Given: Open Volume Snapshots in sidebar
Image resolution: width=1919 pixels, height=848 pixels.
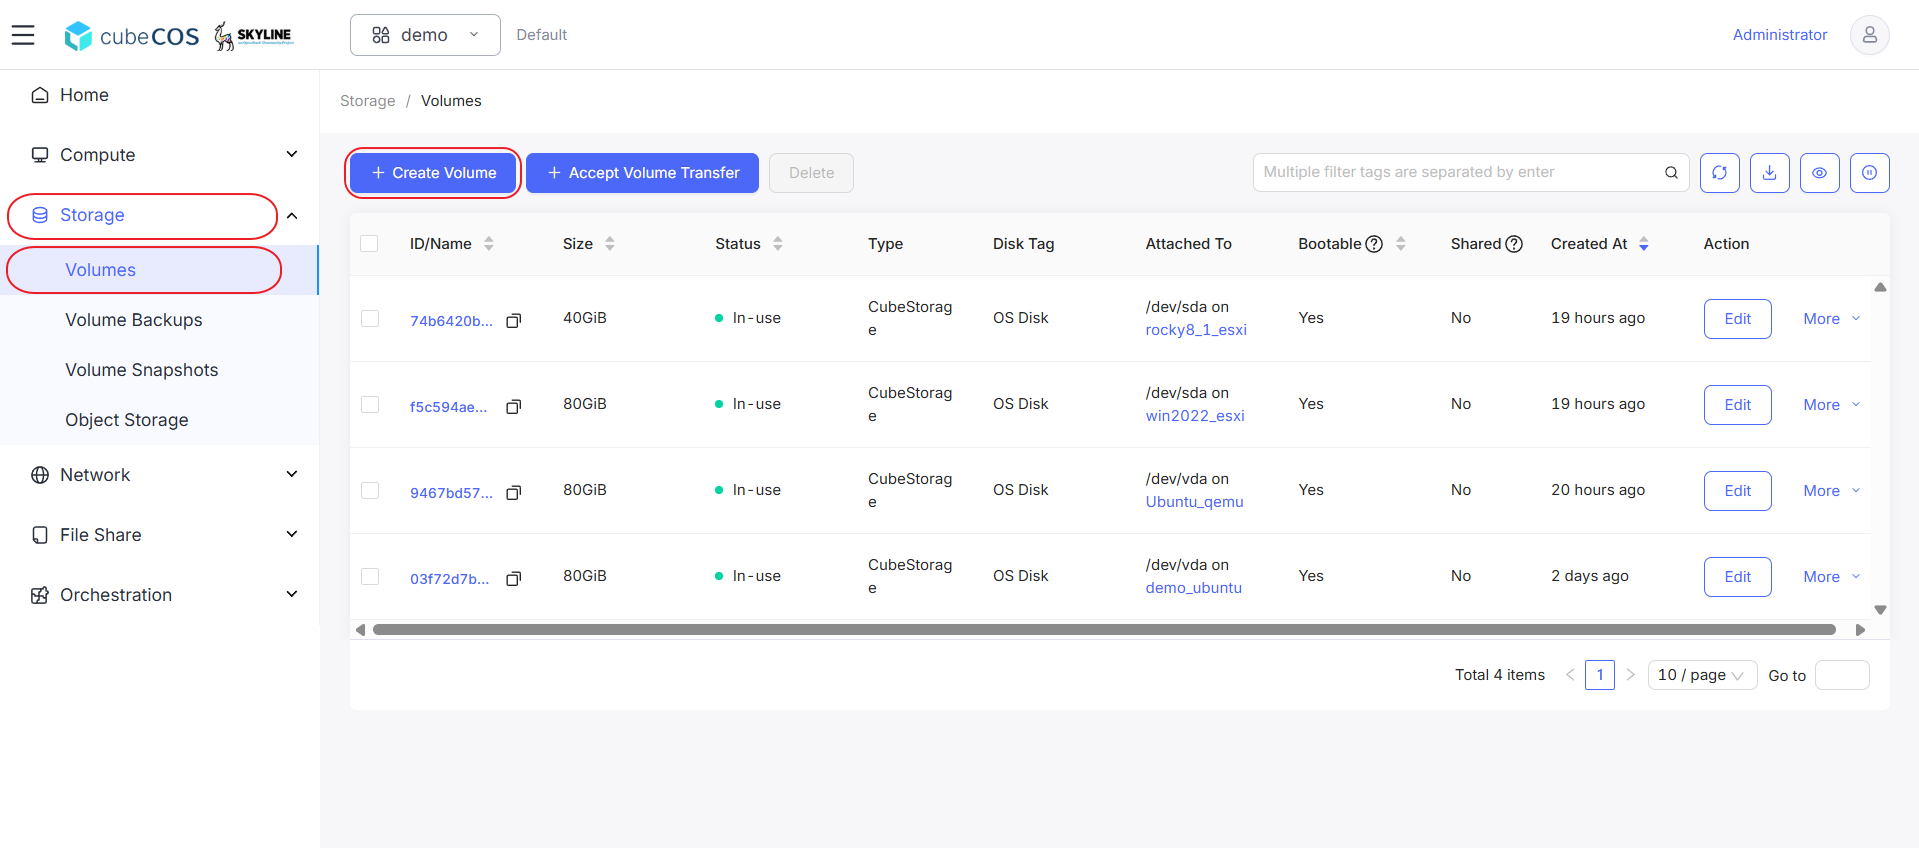Looking at the screenshot, I should 142,370.
